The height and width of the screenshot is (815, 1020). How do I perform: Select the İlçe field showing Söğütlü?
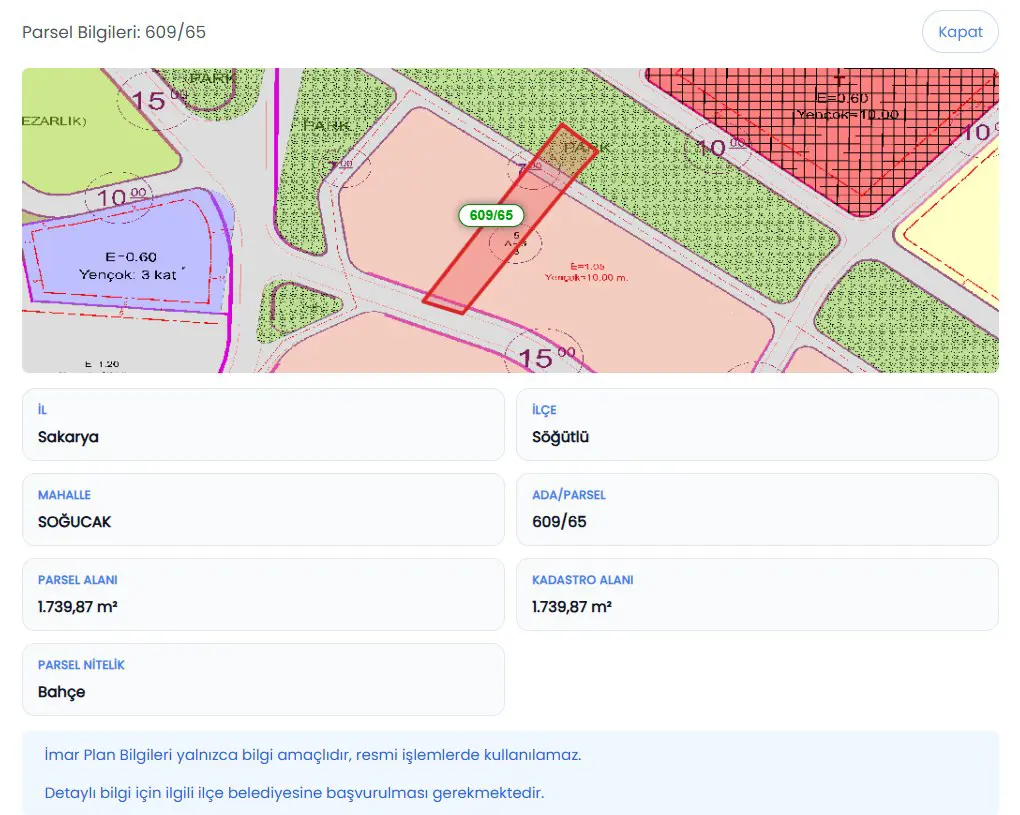point(757,425)
